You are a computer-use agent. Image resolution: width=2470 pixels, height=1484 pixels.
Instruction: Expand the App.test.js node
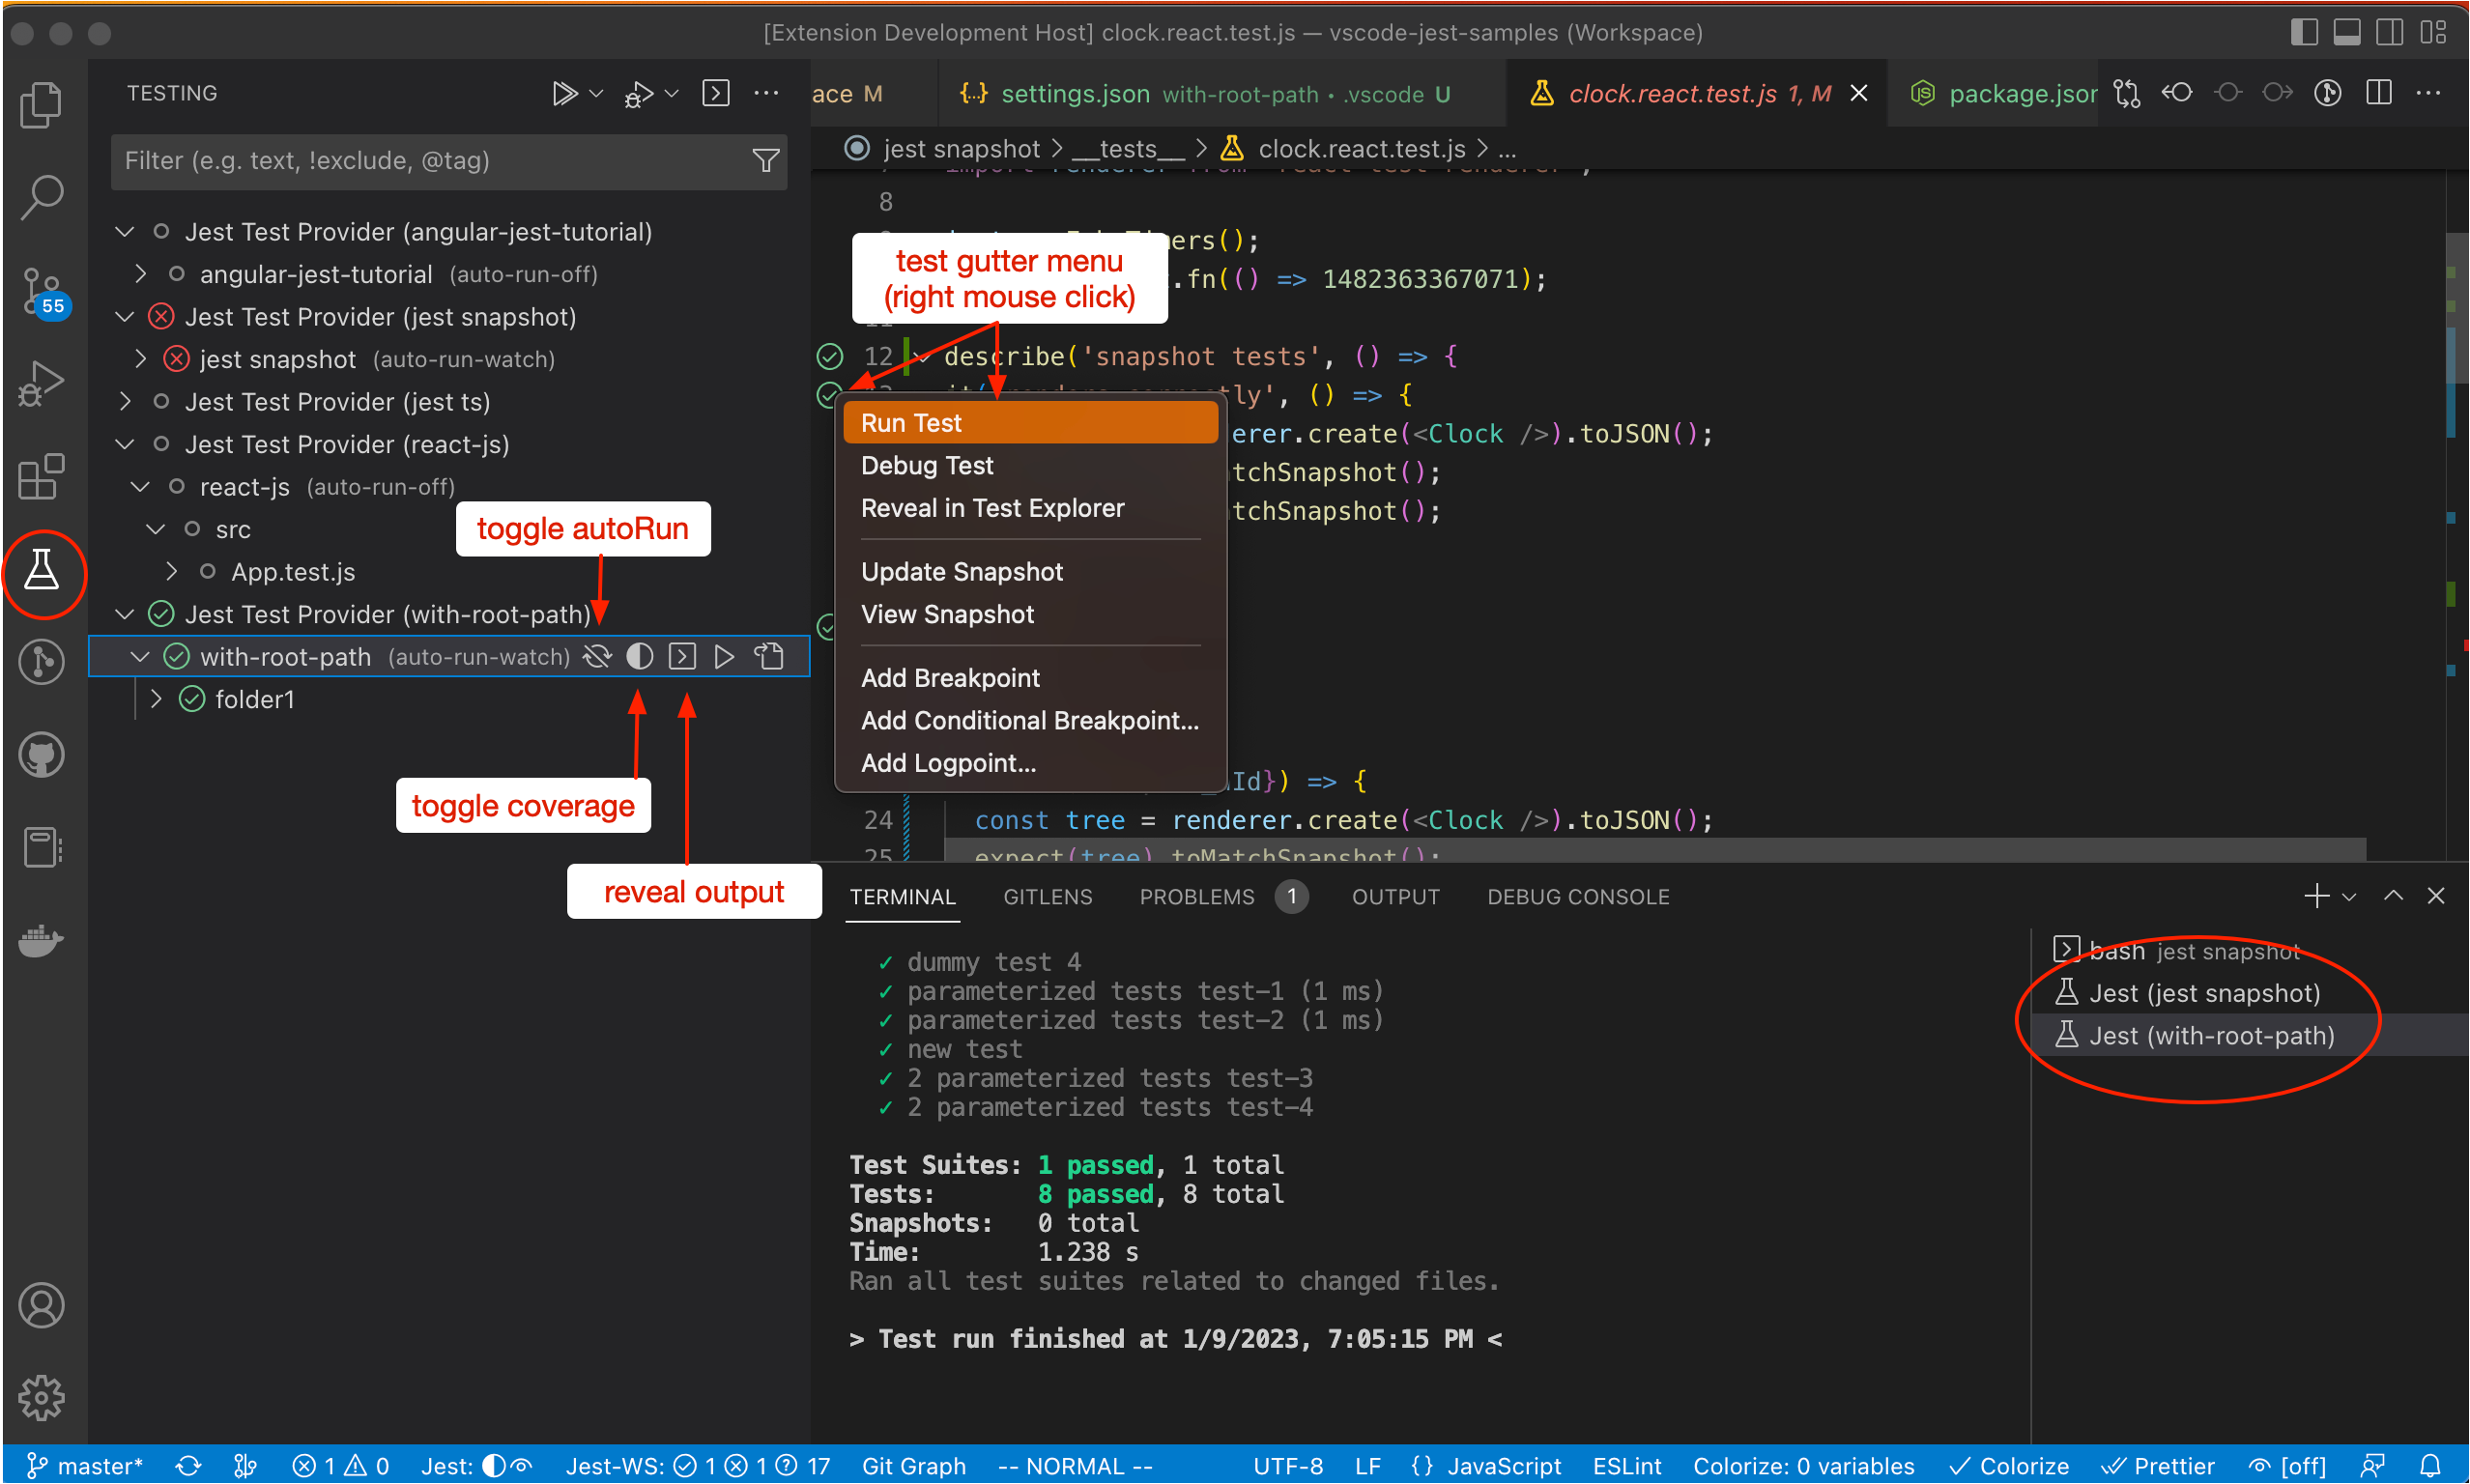coord(172,572)
